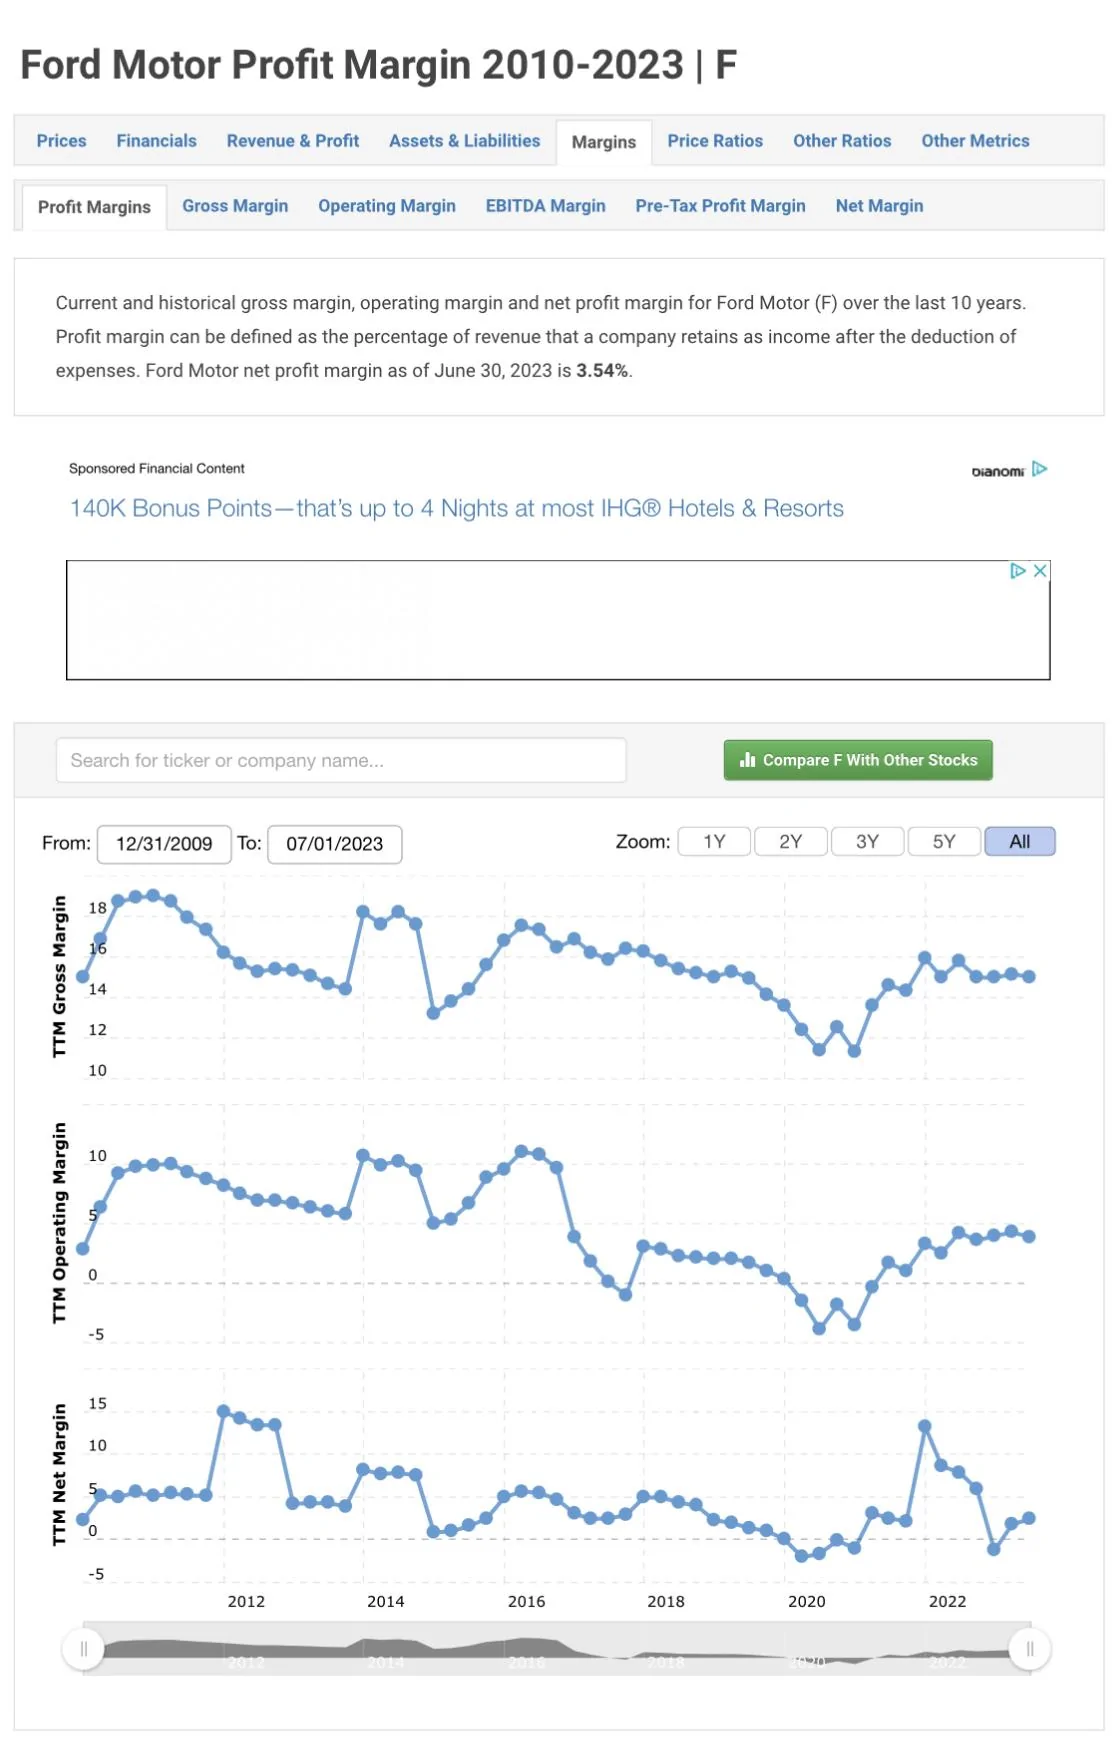Viewport: 1120px width, 1750px height.
Task: Select the All zoom option
Action: click(x=1020, y=842)
